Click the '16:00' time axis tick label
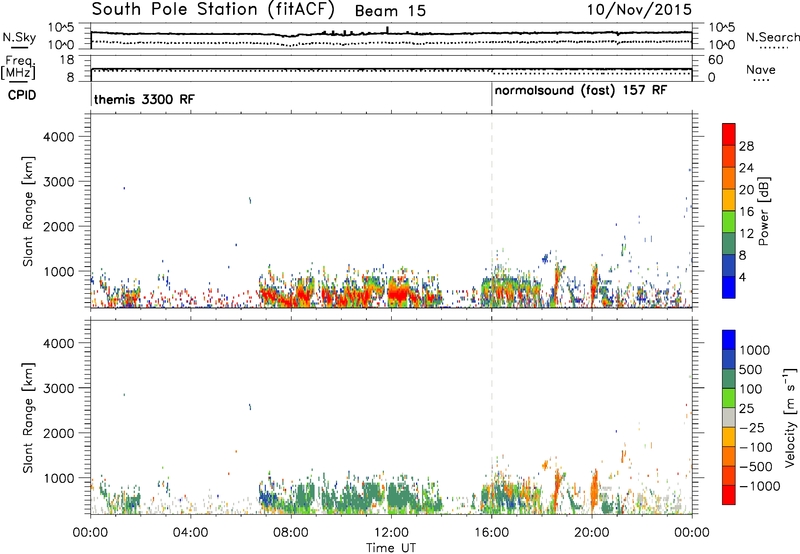This screenshot has height=554, width=800. coord(491,533)
